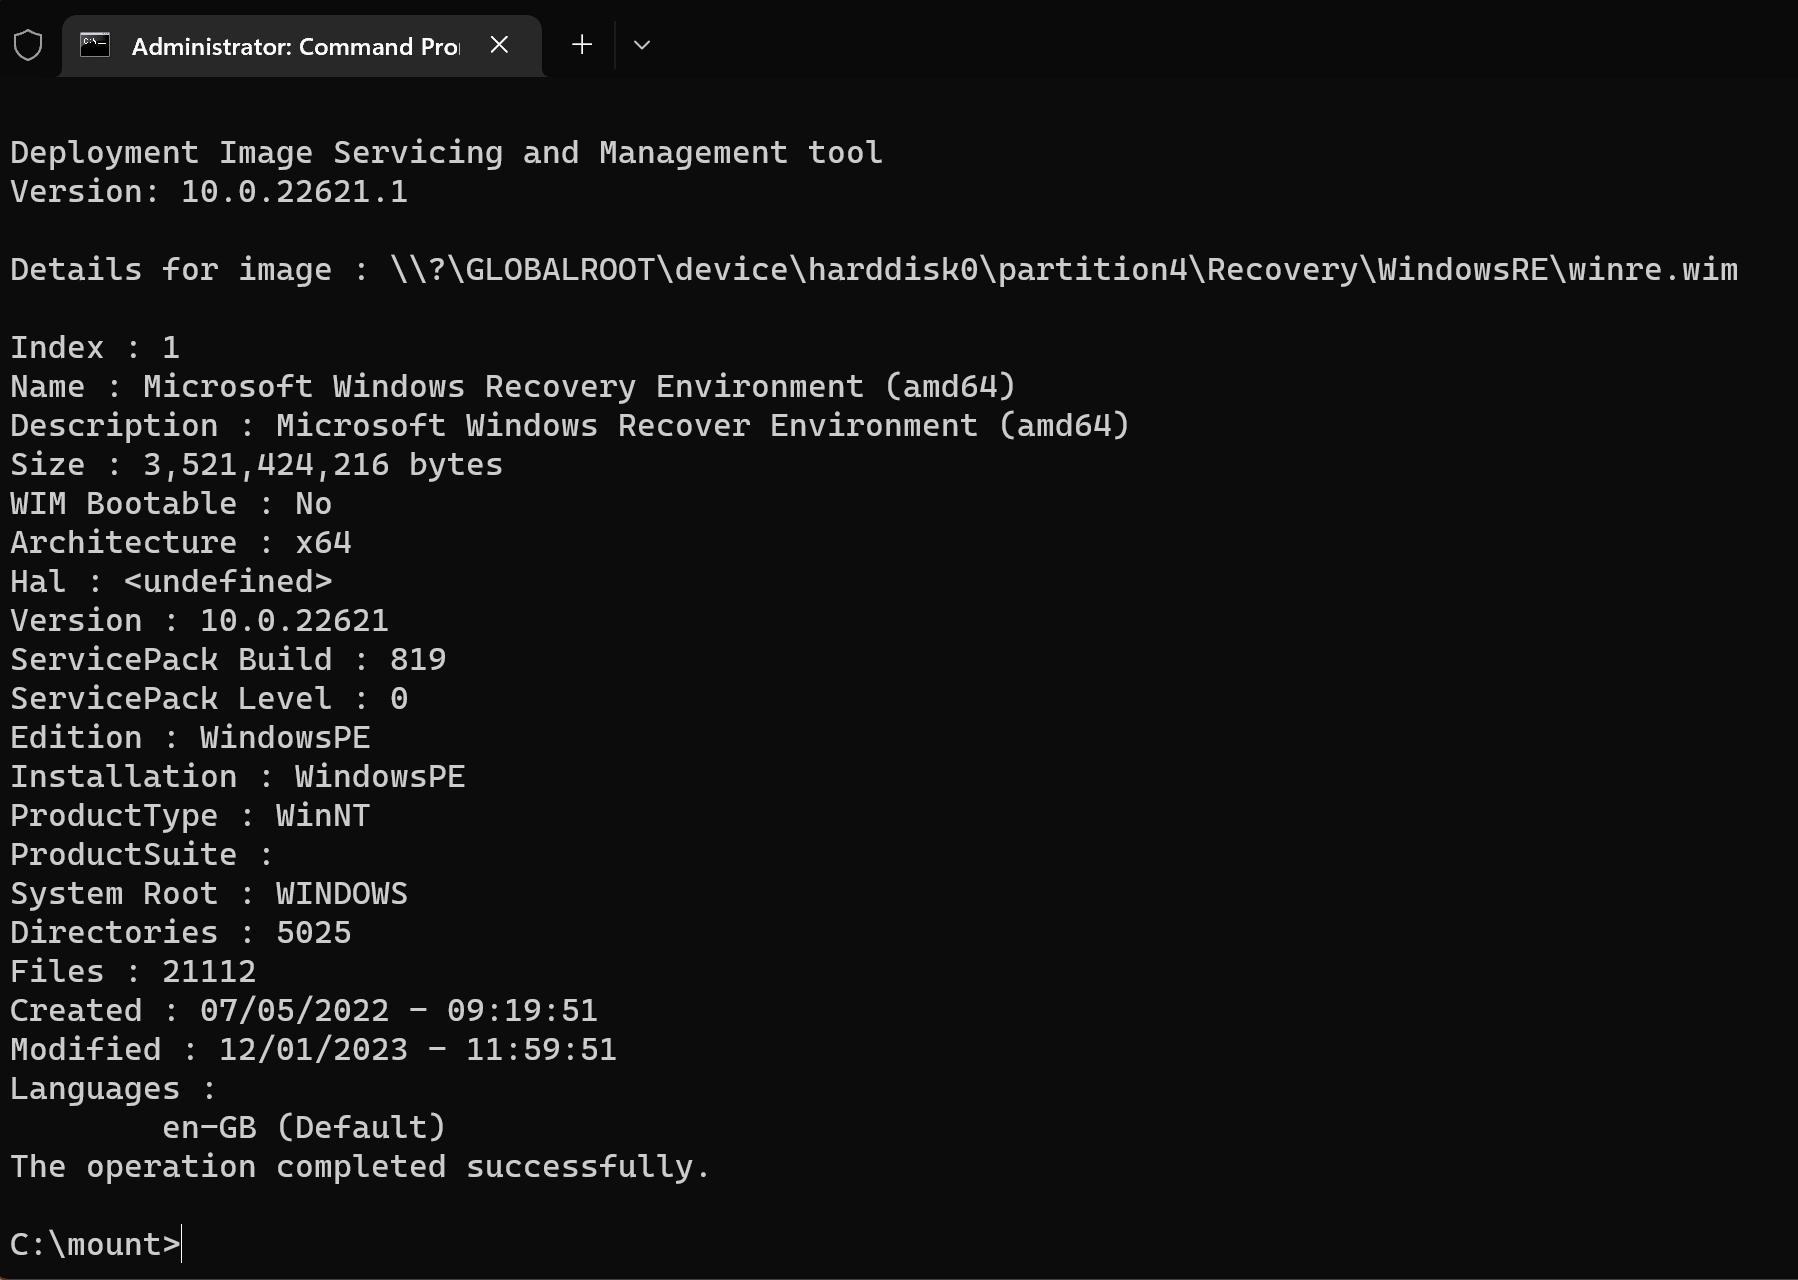The width and height of the screenshot is (1798, 1280).
Task: Click 'Architecture : x64' line
Action: coord(181,543)
